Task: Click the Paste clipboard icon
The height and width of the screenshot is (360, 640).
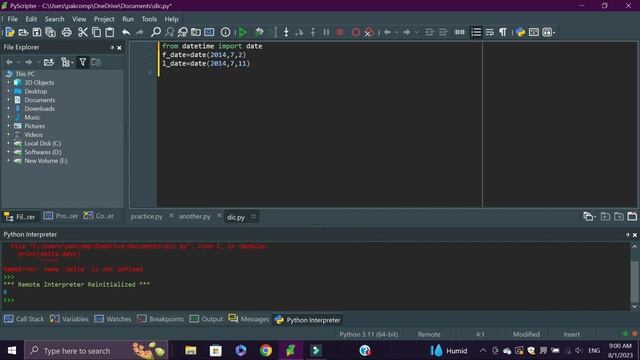Action: 110,32
